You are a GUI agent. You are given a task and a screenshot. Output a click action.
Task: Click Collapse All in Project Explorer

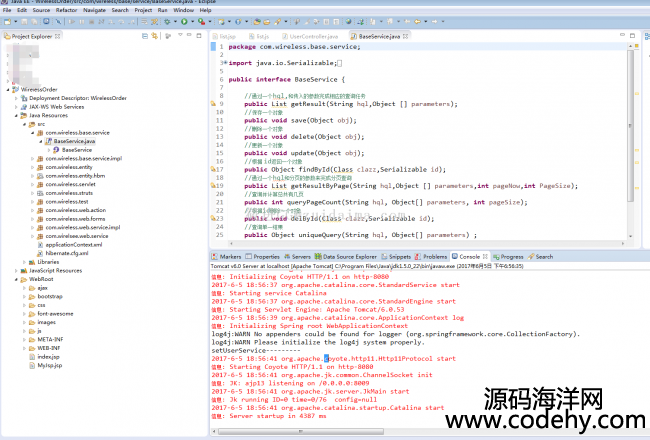[x=145, y=36]
